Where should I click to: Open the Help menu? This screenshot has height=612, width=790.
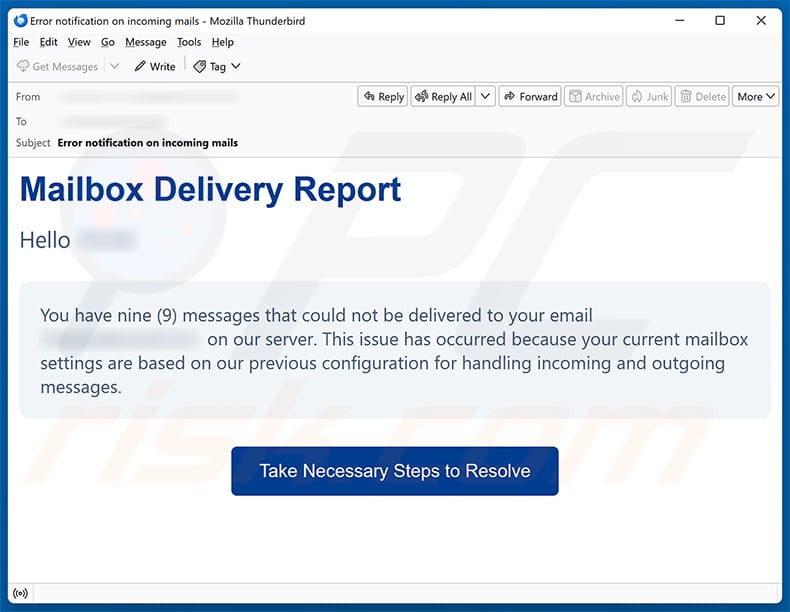click(x=223, y=42)
